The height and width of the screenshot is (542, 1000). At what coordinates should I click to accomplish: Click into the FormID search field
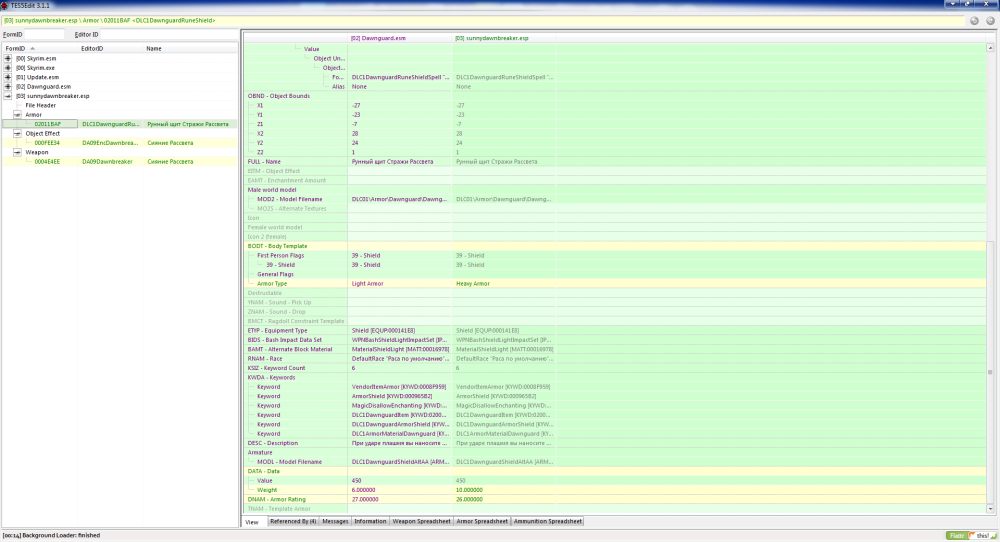44,34
